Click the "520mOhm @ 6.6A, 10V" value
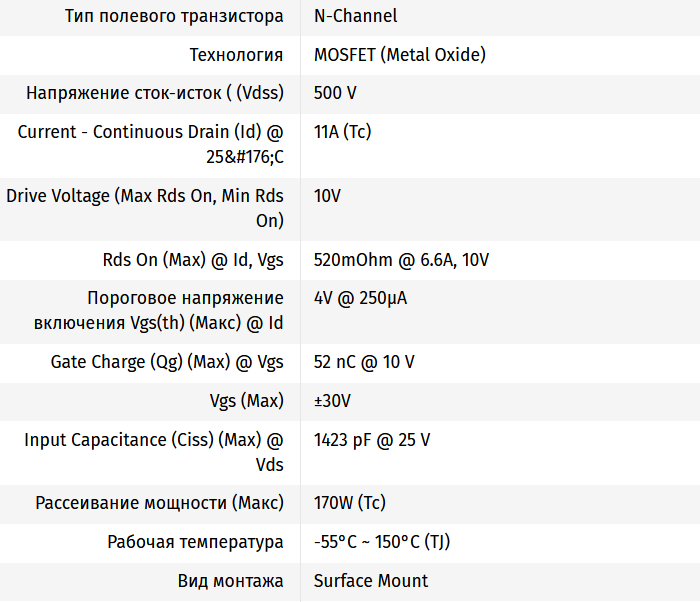700x602 pixels. tap(401, 260)
